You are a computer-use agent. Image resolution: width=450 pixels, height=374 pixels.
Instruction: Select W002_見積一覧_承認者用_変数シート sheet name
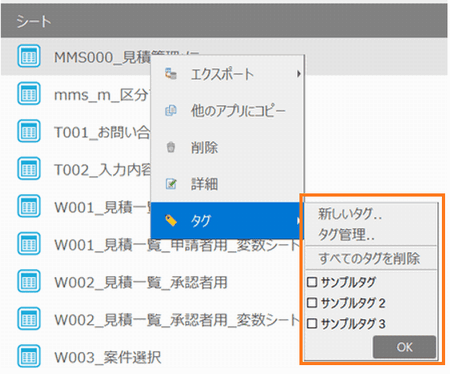pyautogui.click(x=177, y=320)
